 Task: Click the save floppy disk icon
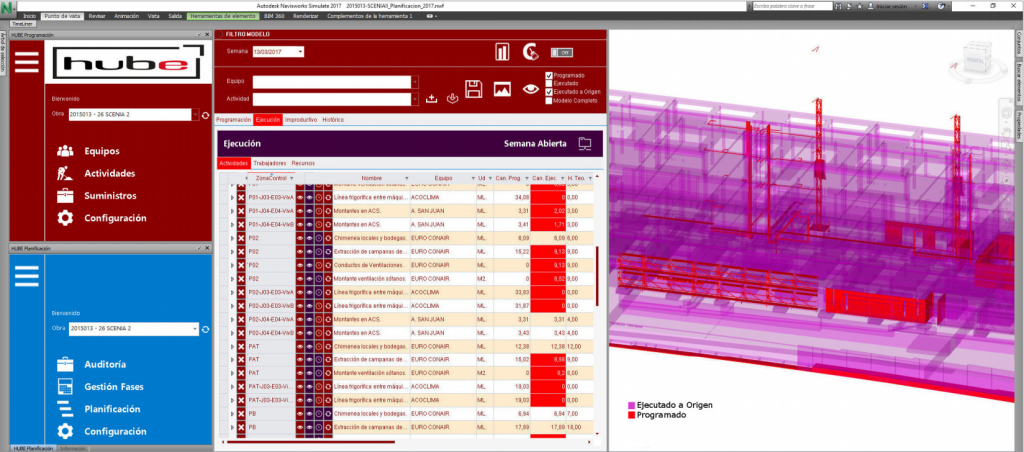pyautogui.click(x=474, y=89)
